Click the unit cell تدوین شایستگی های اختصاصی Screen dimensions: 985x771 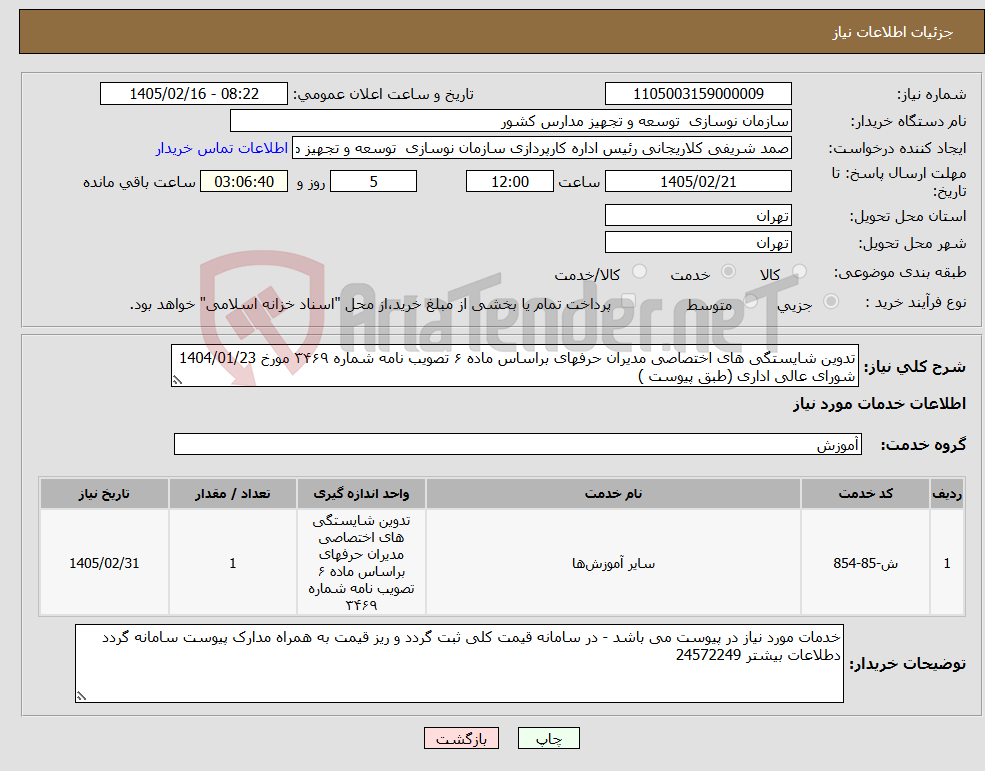[x=361, y=563]
